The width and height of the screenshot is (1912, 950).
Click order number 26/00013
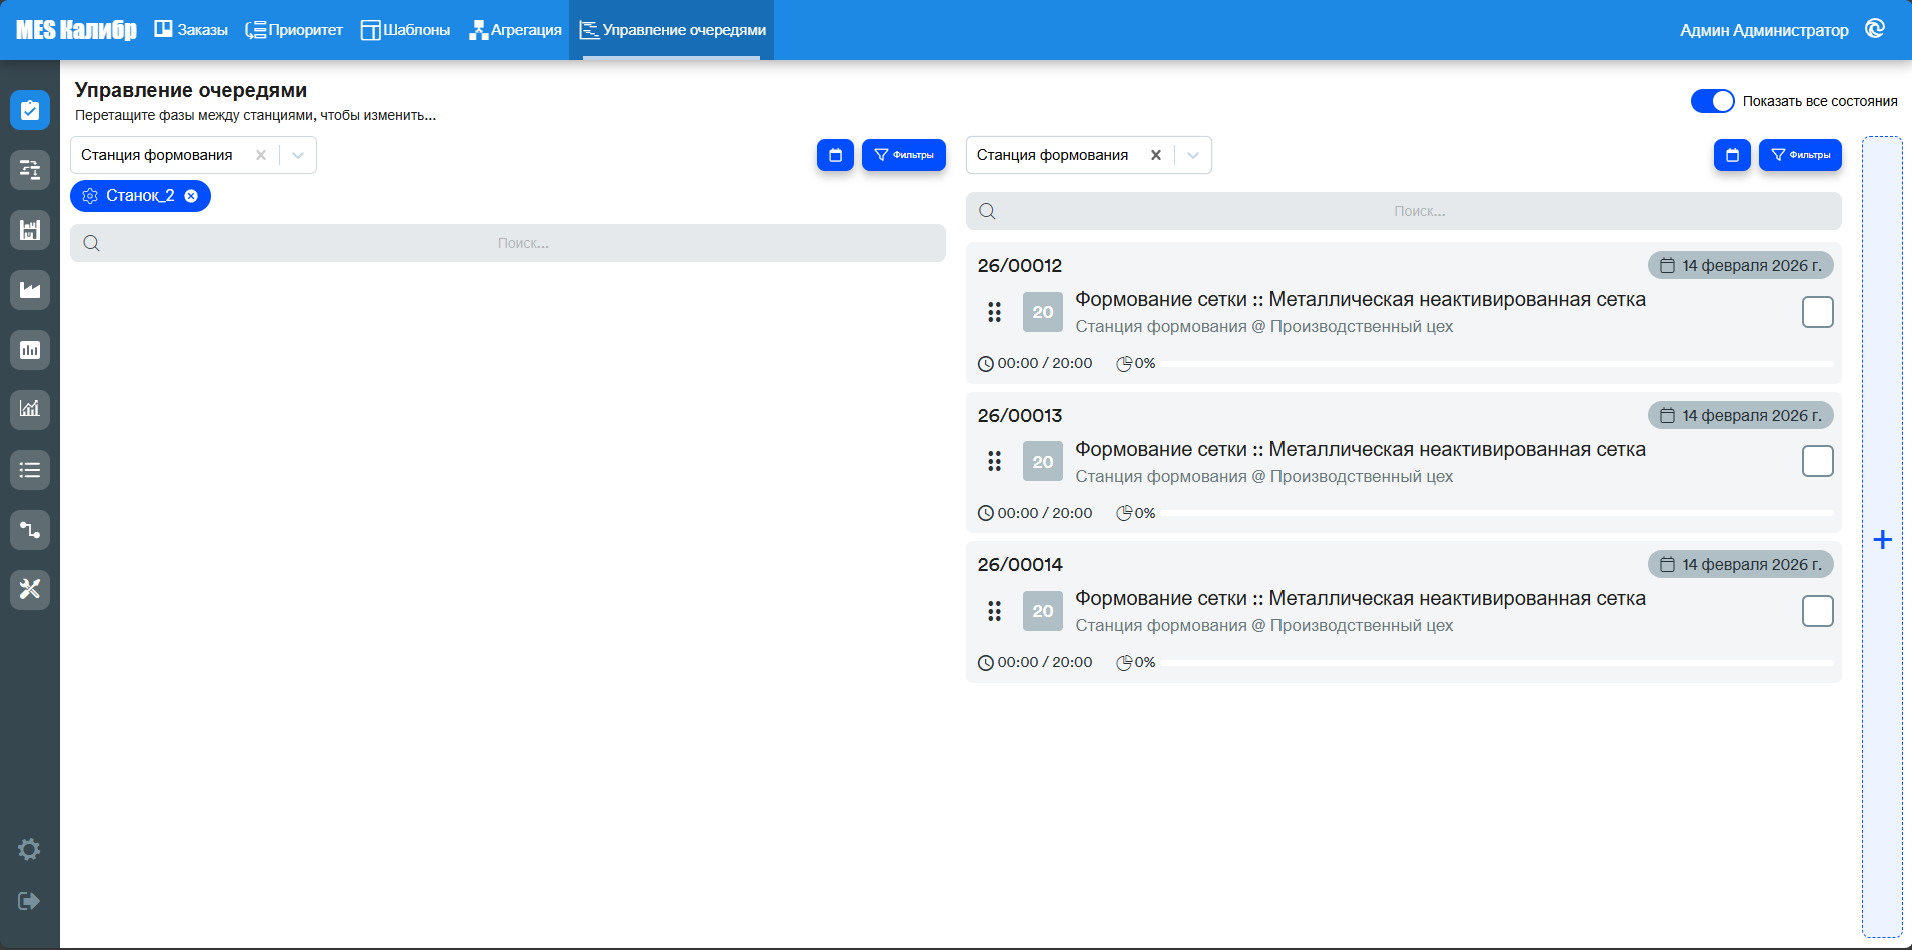(x=1020, y=415)
